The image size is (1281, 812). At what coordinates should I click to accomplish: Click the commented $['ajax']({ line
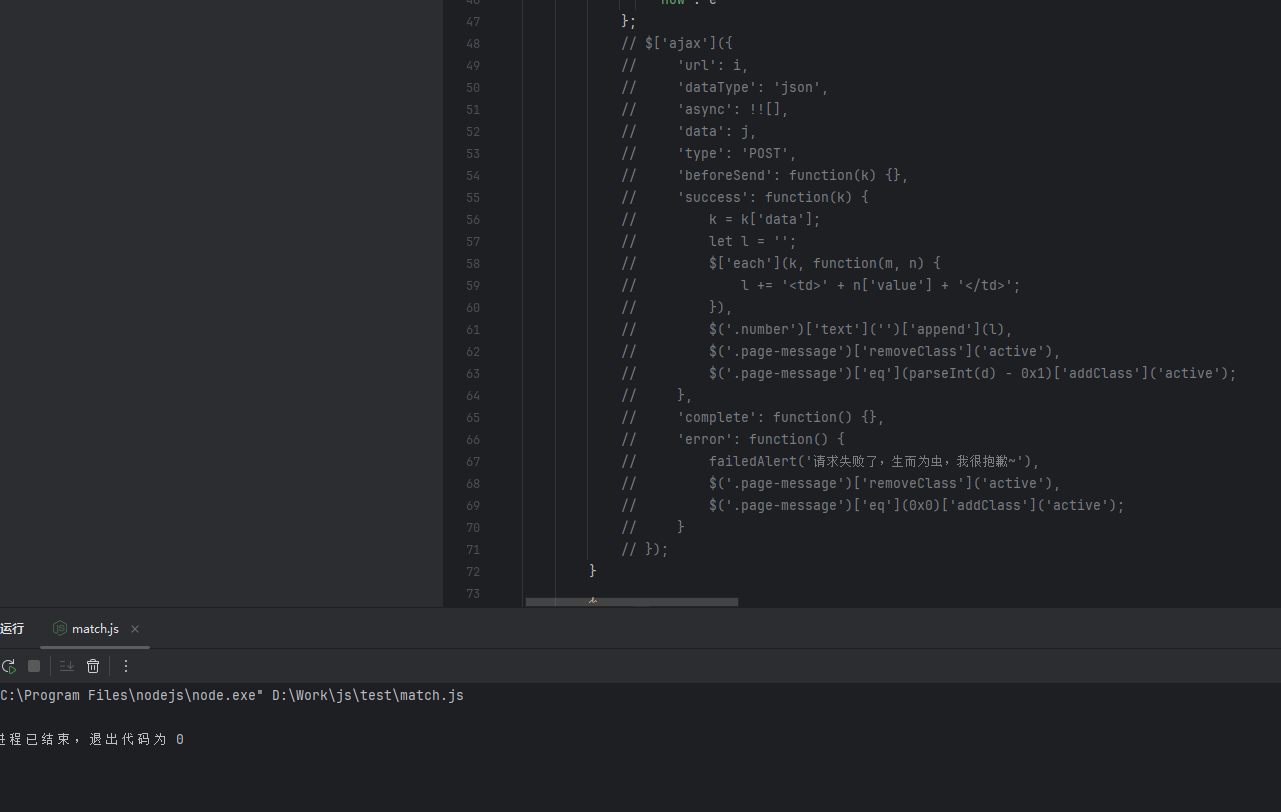click(x=677, y=44)
